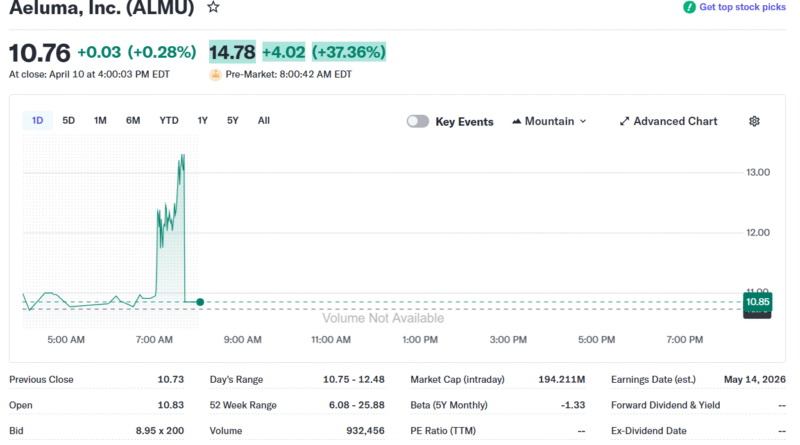This screenshot has width=800, height=445.
Task: Click the green Get top stock picks icon
Action: coord(689,7)
